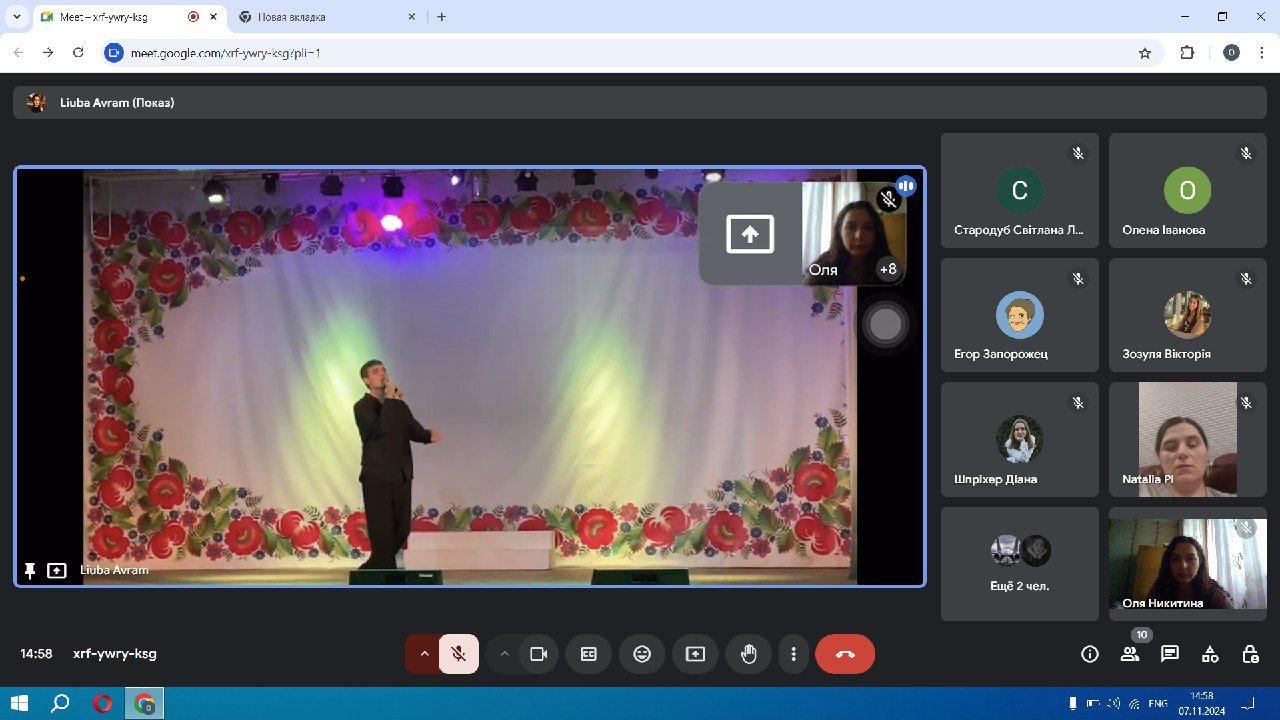Open the tab search dropdown arrow

tap(16, 17)
